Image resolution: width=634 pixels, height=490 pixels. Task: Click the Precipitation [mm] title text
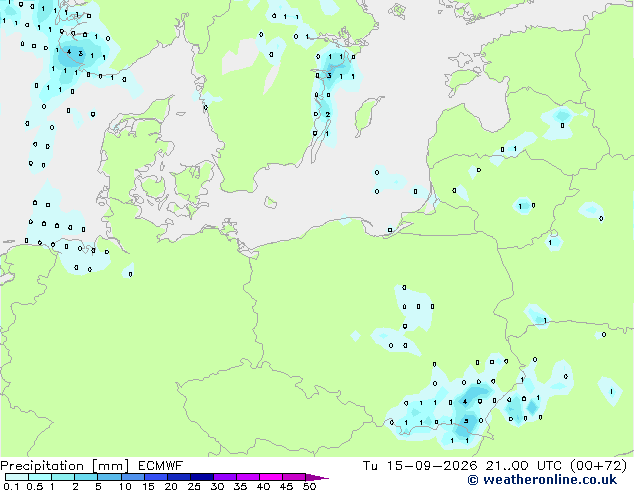[64, 466]
